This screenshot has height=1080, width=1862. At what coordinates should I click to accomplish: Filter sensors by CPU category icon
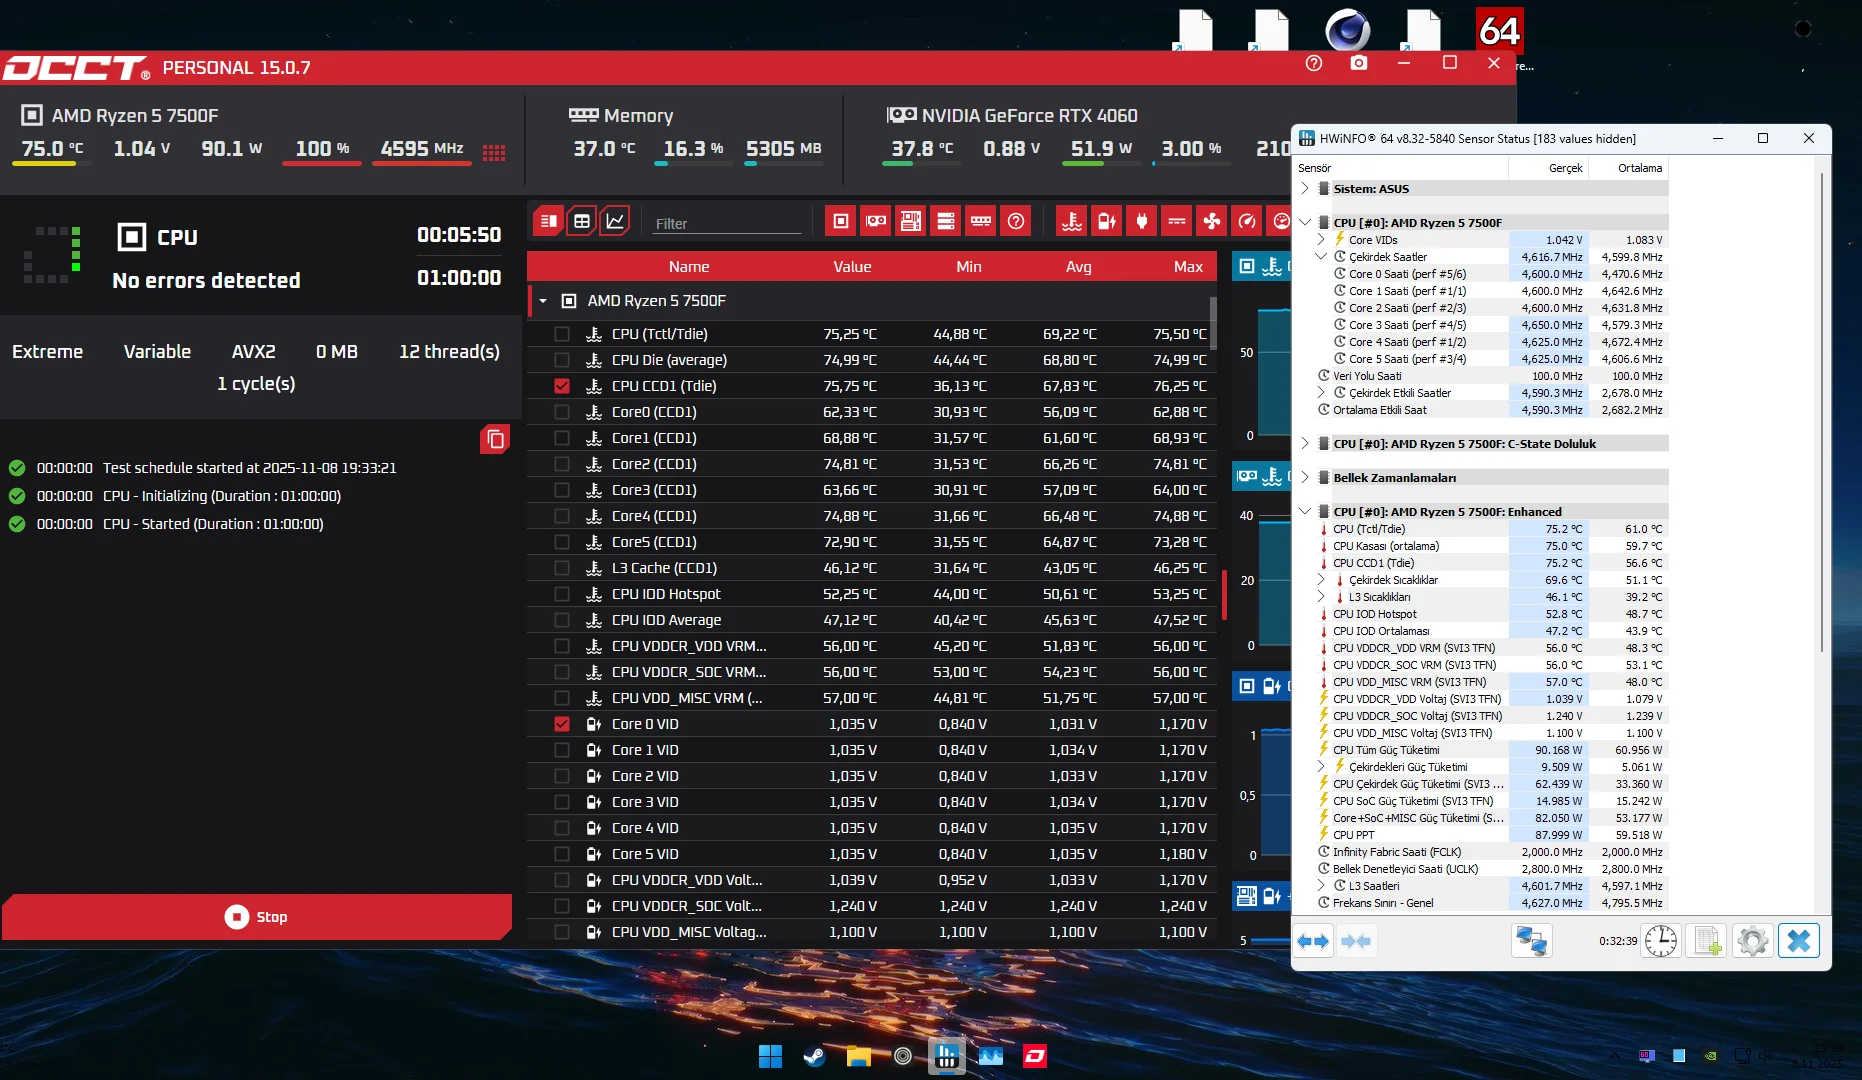pyautogui.click(x=841, y=221)
